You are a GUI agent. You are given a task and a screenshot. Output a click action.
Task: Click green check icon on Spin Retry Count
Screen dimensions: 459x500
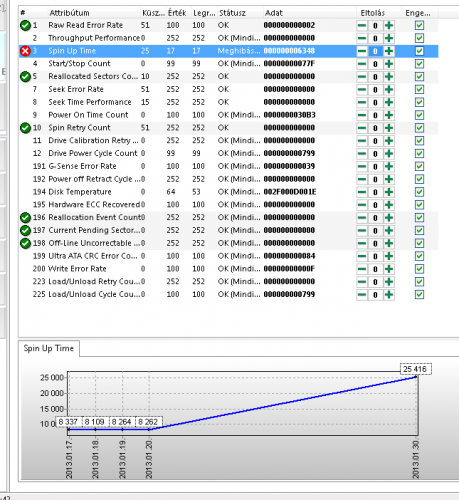(x=25, y=128)
